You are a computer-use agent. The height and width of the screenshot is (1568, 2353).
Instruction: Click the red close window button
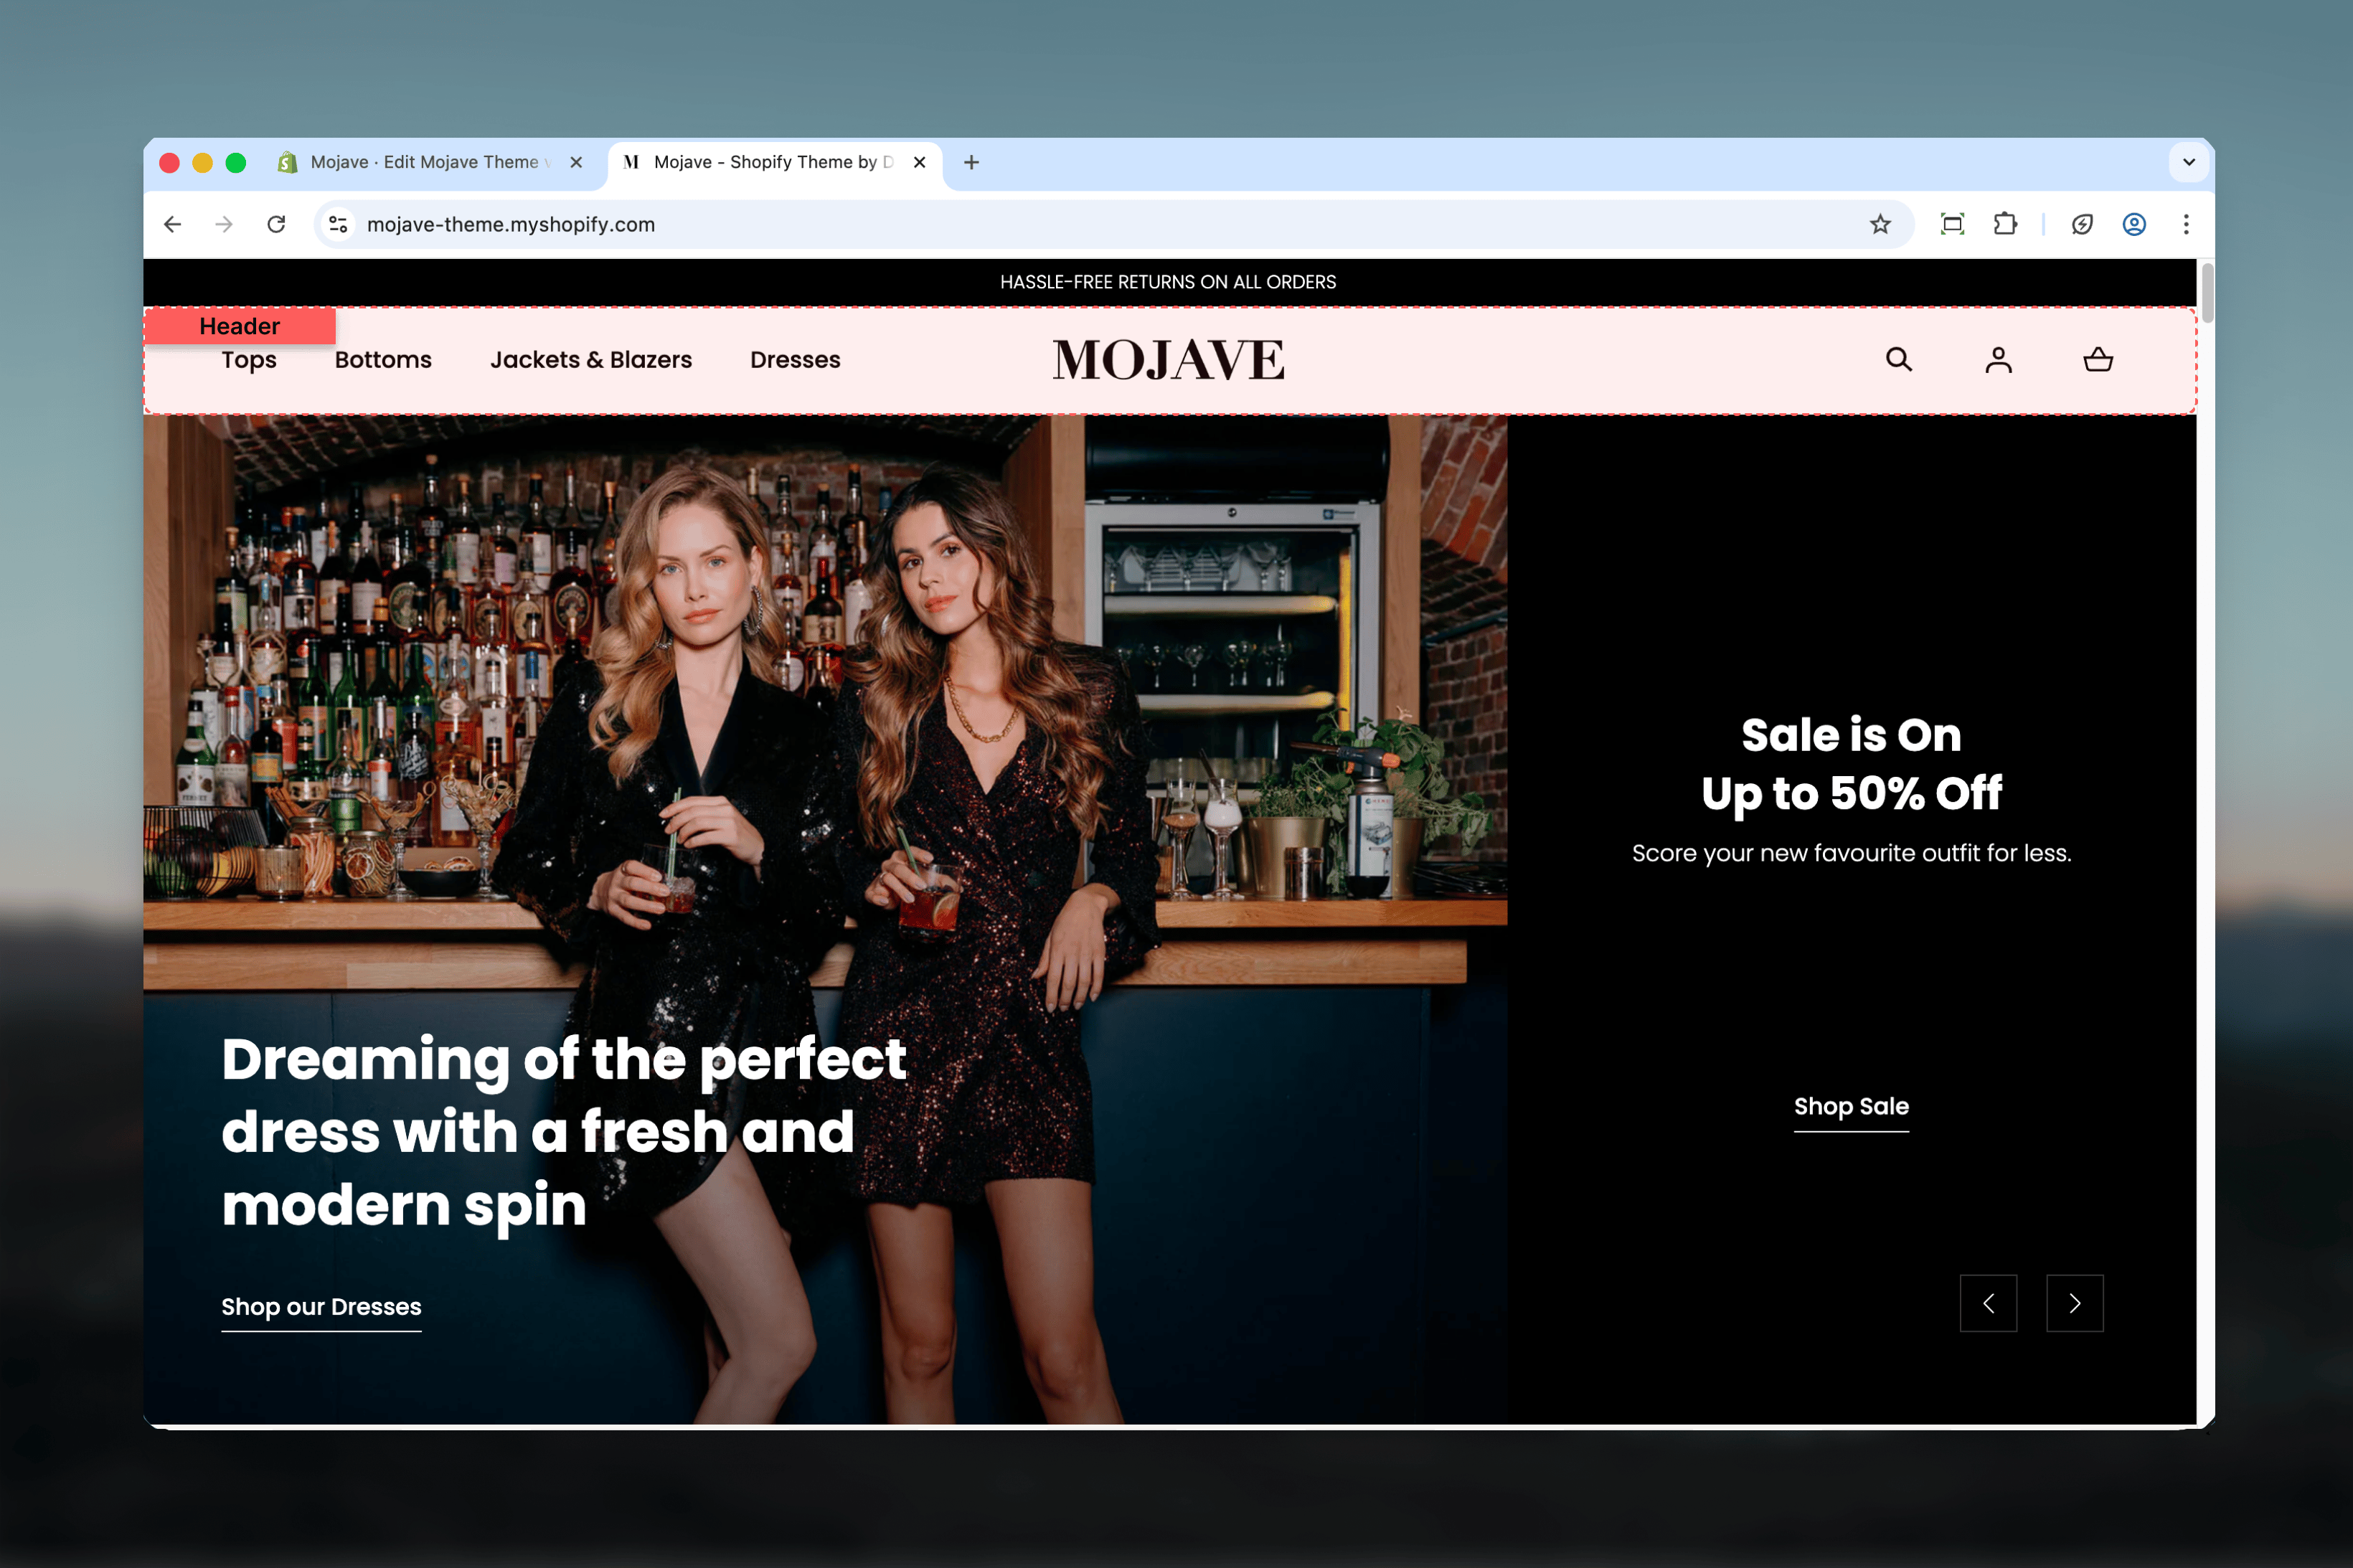tap(169, 163)
